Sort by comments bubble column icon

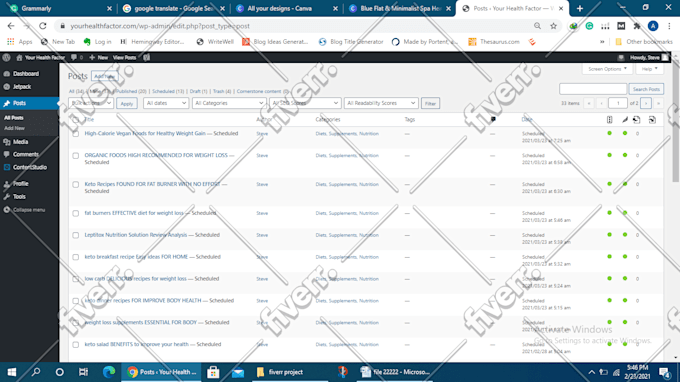pos(493,119)
